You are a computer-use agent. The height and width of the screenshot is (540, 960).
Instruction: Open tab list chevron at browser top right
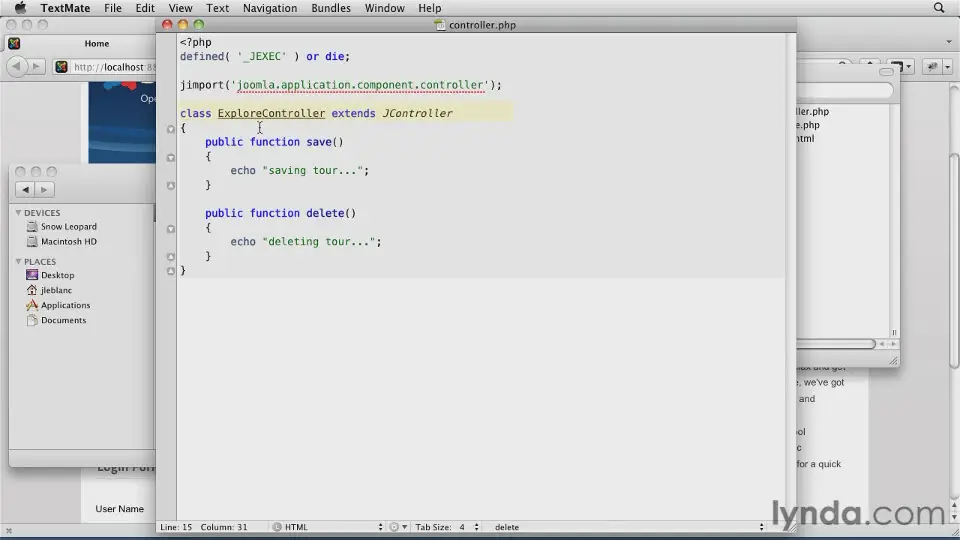tap(949, 42)
